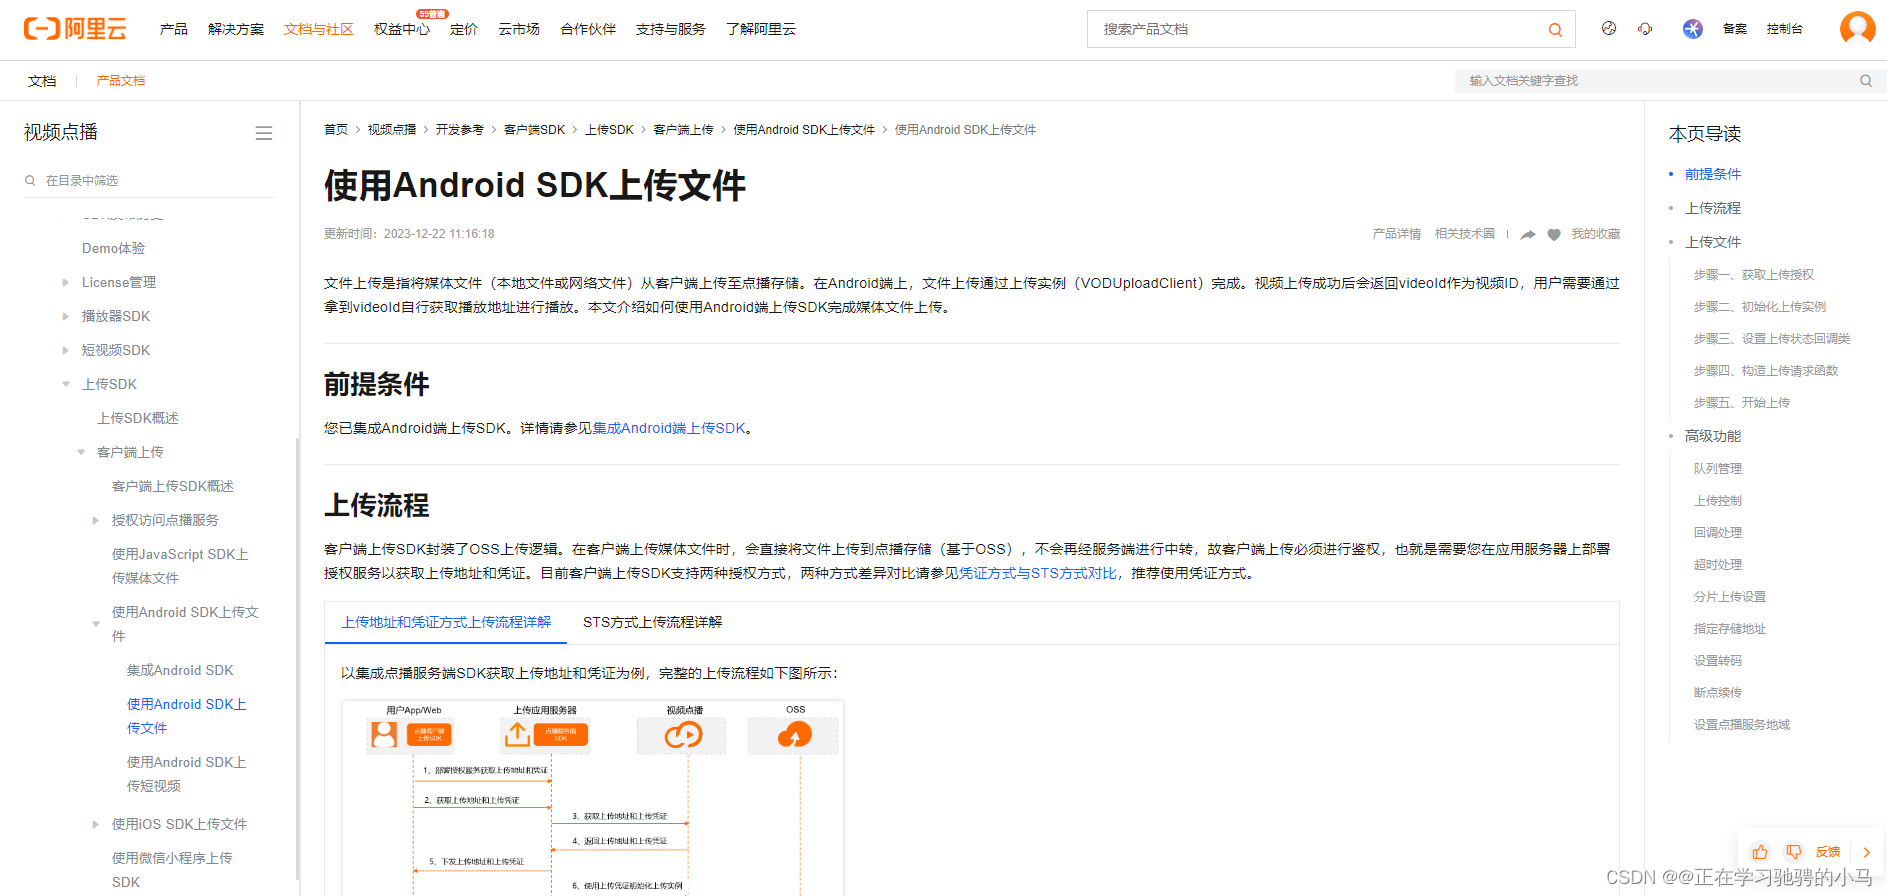This screenshot has width=1887, height=896.
Task: Expand 授权访问点播服务 tree node
Action: tap(96, 521)
